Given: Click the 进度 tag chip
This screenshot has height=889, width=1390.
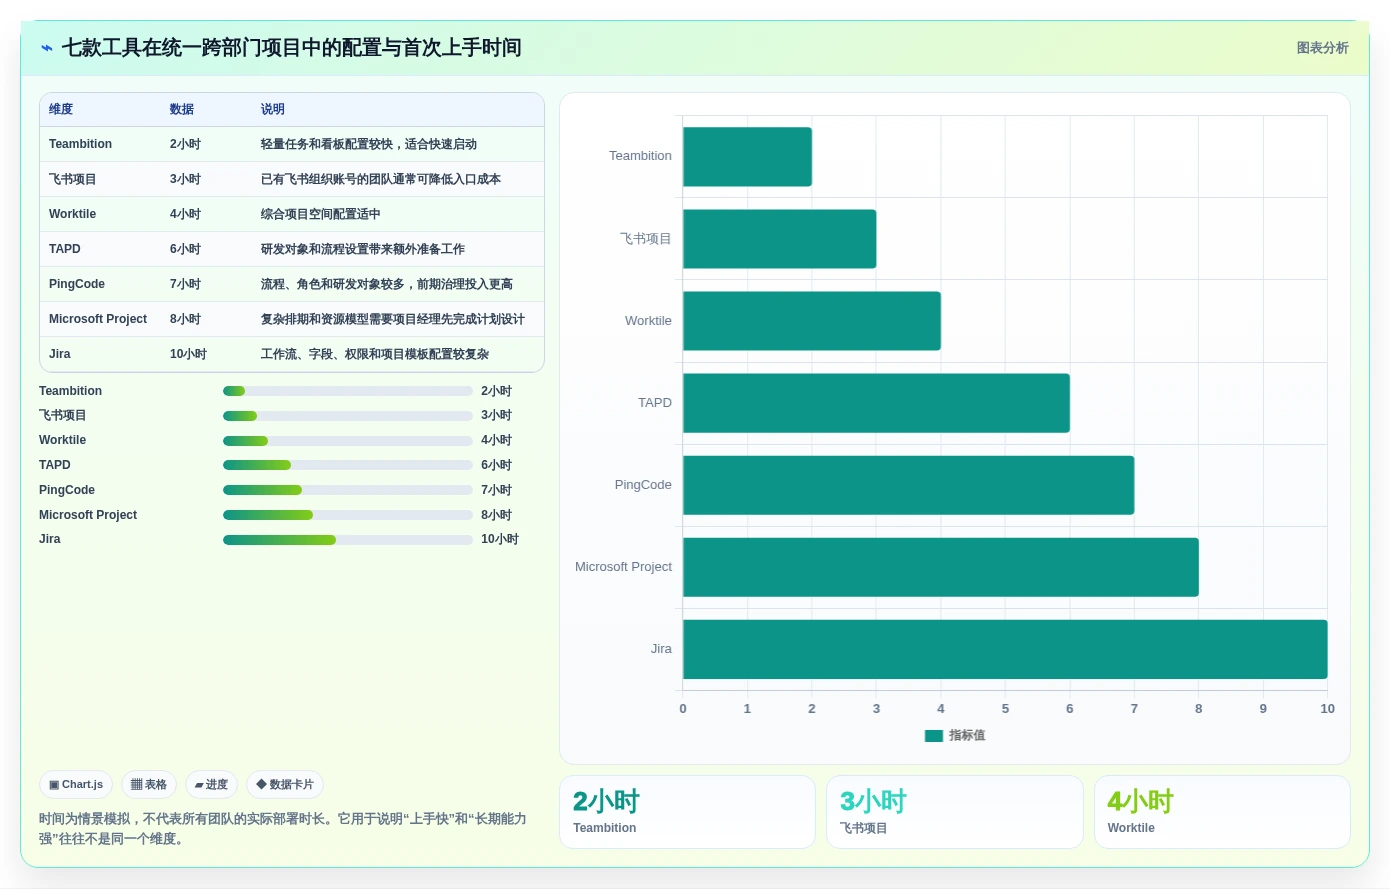Looking at the screenshot, I should tap(211, 785).
